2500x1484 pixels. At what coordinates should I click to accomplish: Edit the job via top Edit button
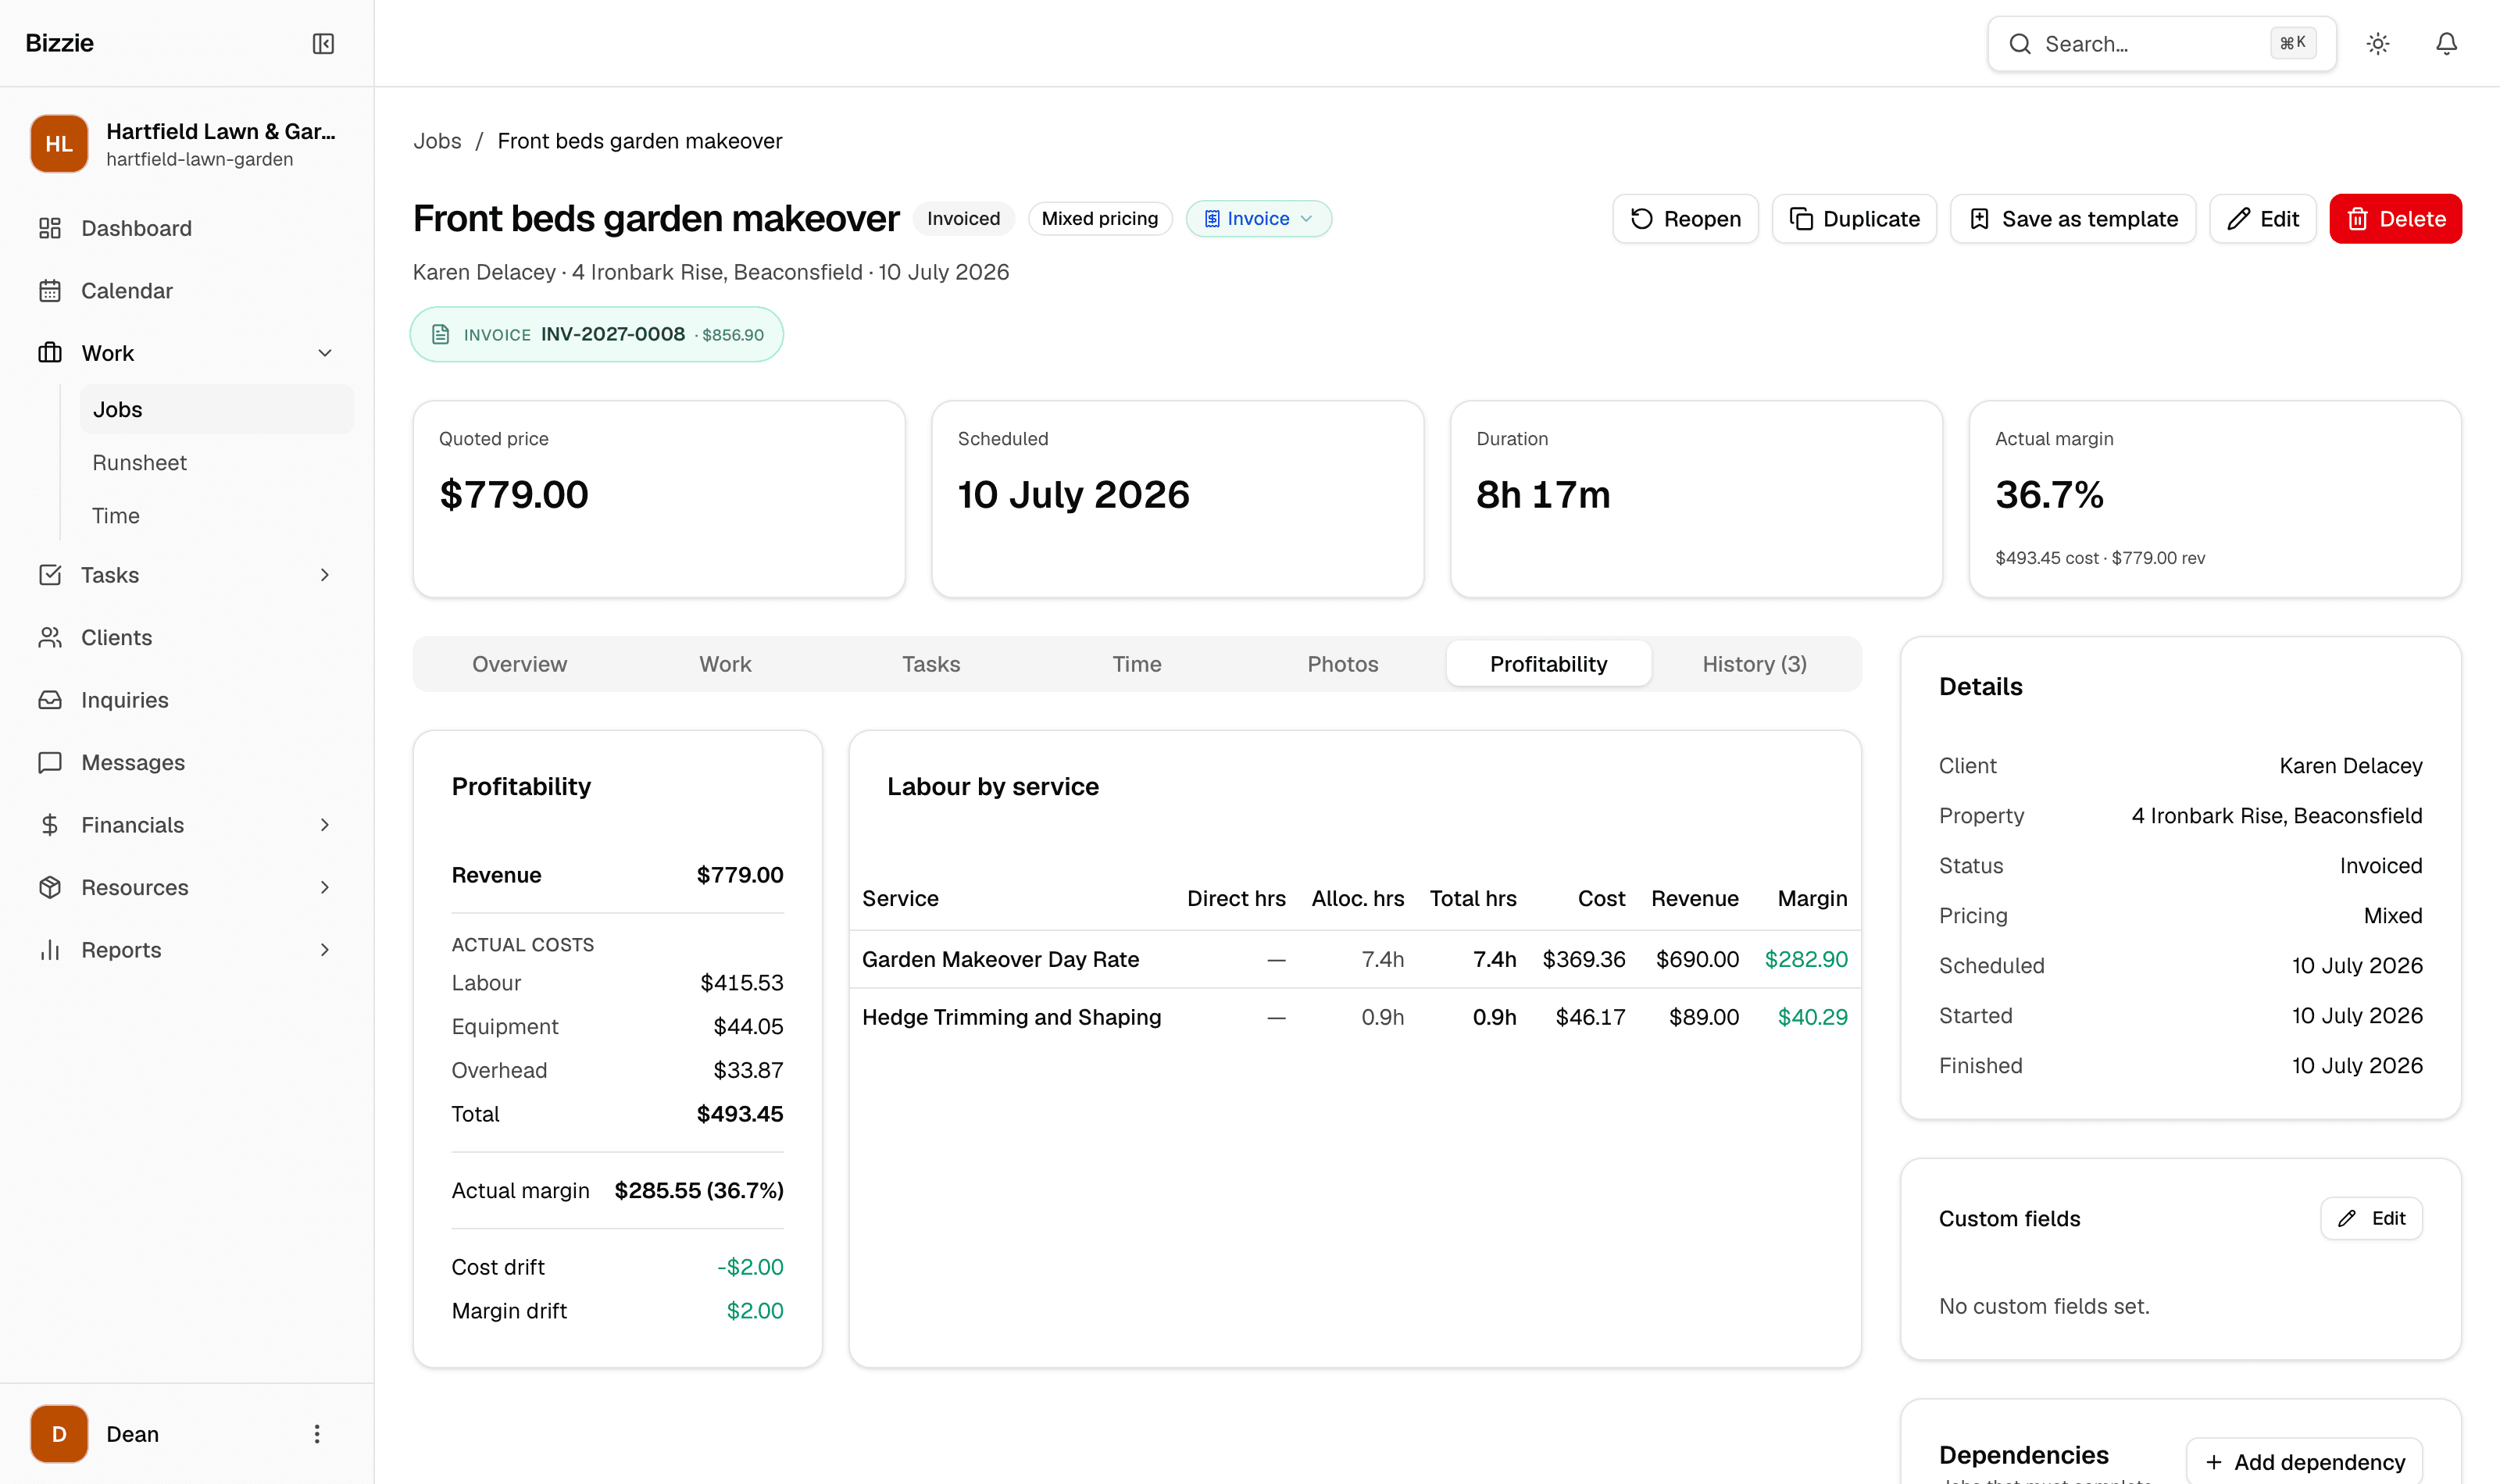click(x=2263, y=219)
